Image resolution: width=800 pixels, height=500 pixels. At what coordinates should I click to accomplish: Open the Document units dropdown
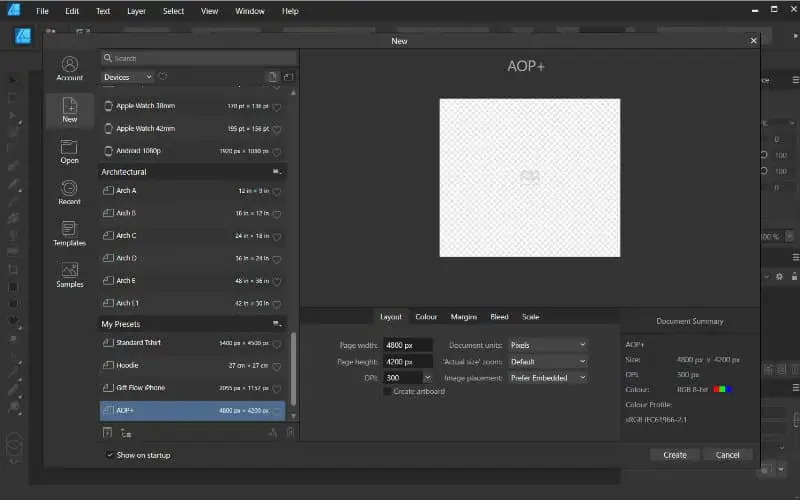(547, 345)
